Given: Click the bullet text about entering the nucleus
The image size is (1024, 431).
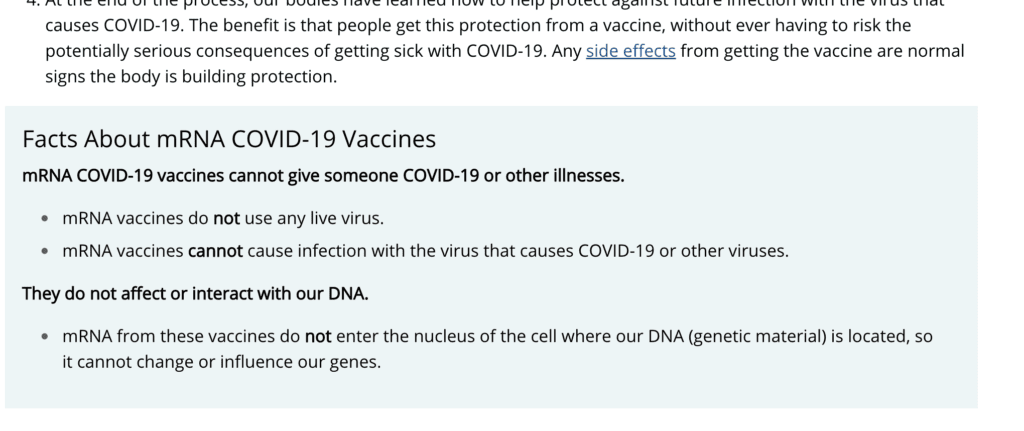Looking at the screenshot, I should pyautogui.click(x=497, y=349).
